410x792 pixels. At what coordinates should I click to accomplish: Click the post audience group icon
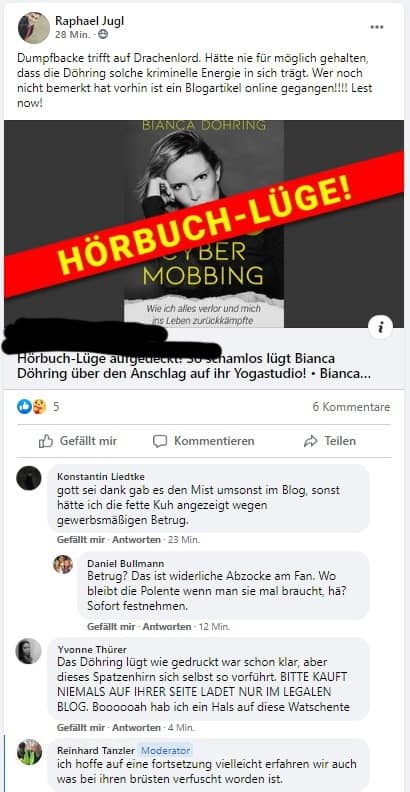tap(103, 35)
